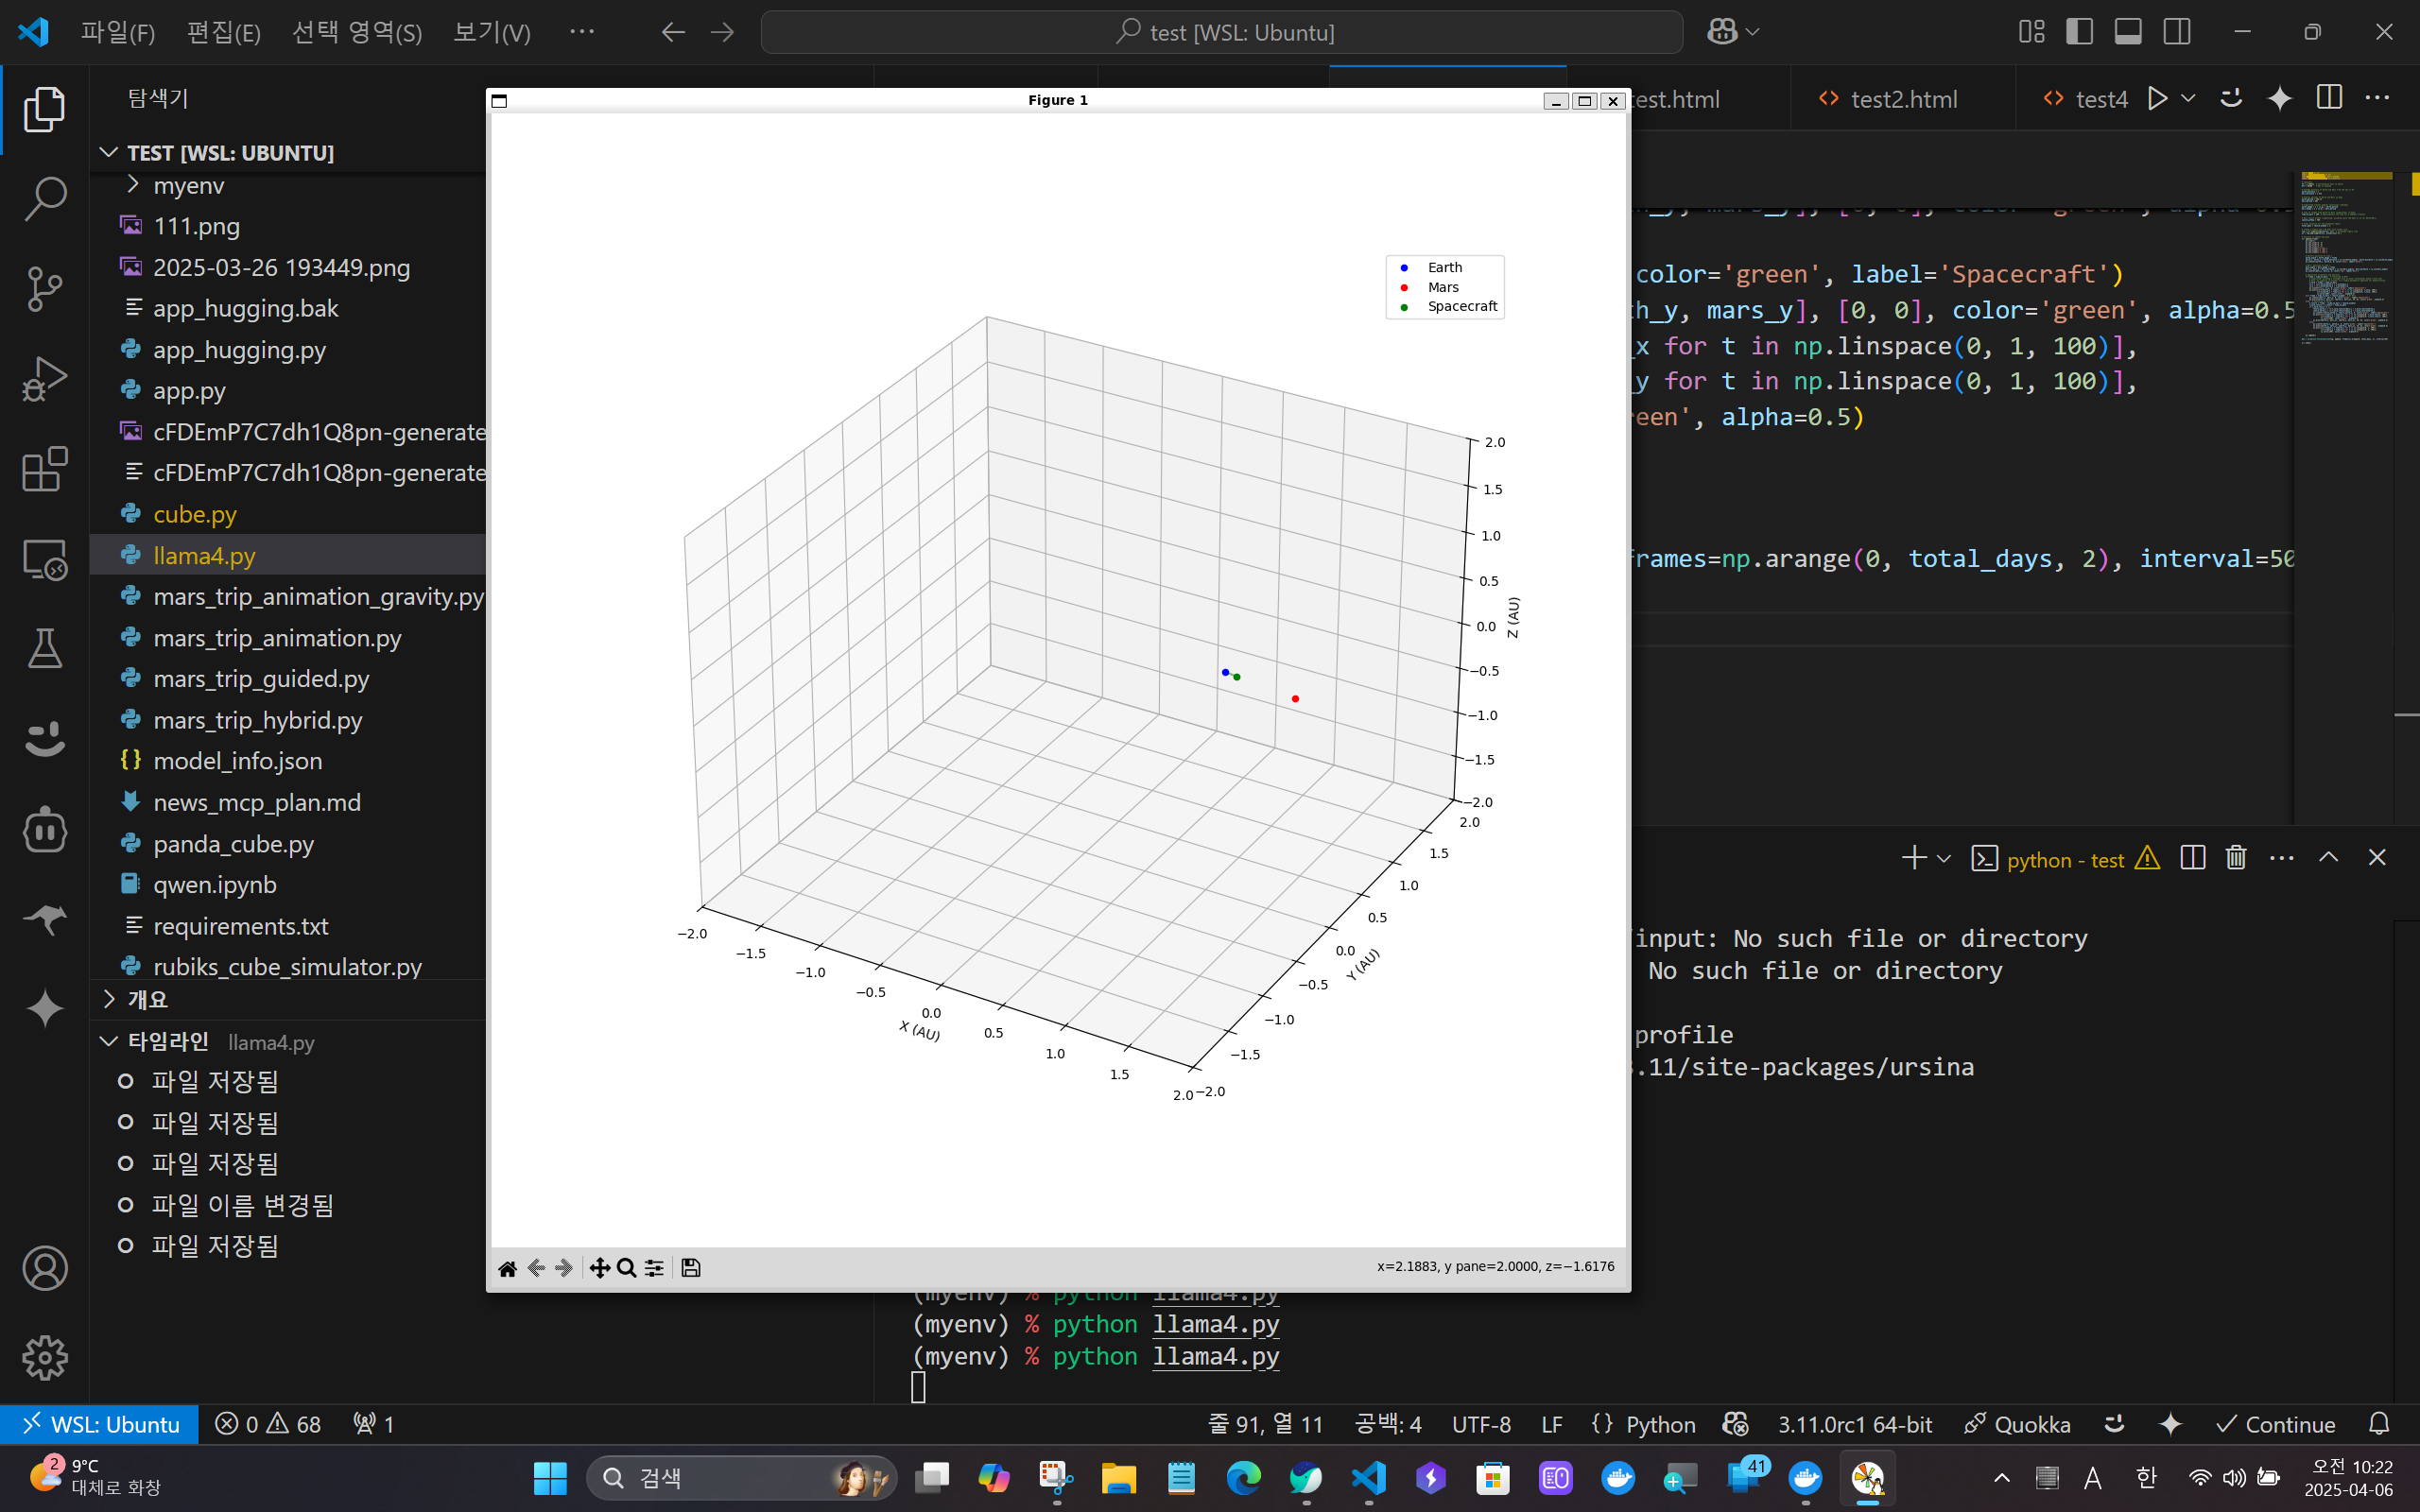Open Source Control view in activity bar
The image size is (2420, 1512).
pos(44,289)
